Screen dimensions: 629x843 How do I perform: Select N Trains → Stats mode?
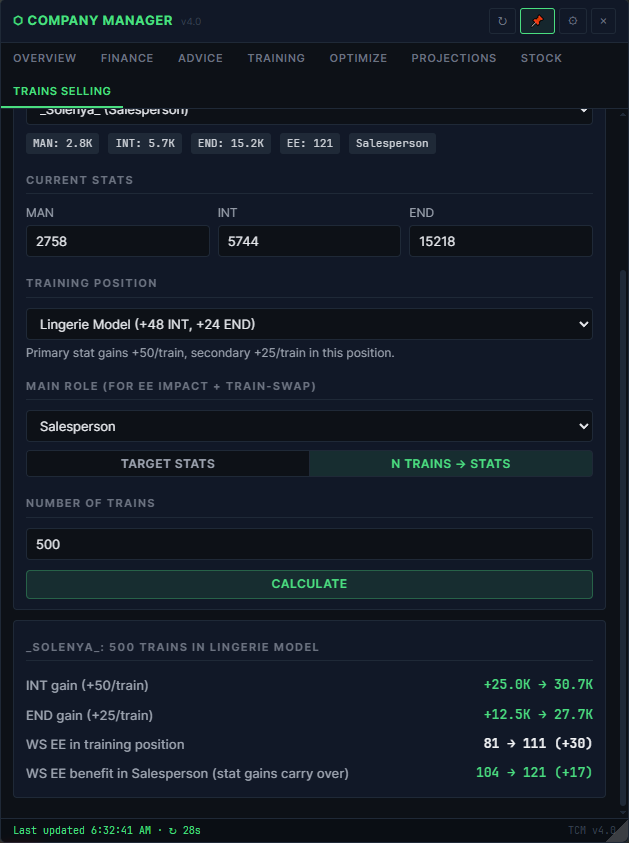pos(451,463)
